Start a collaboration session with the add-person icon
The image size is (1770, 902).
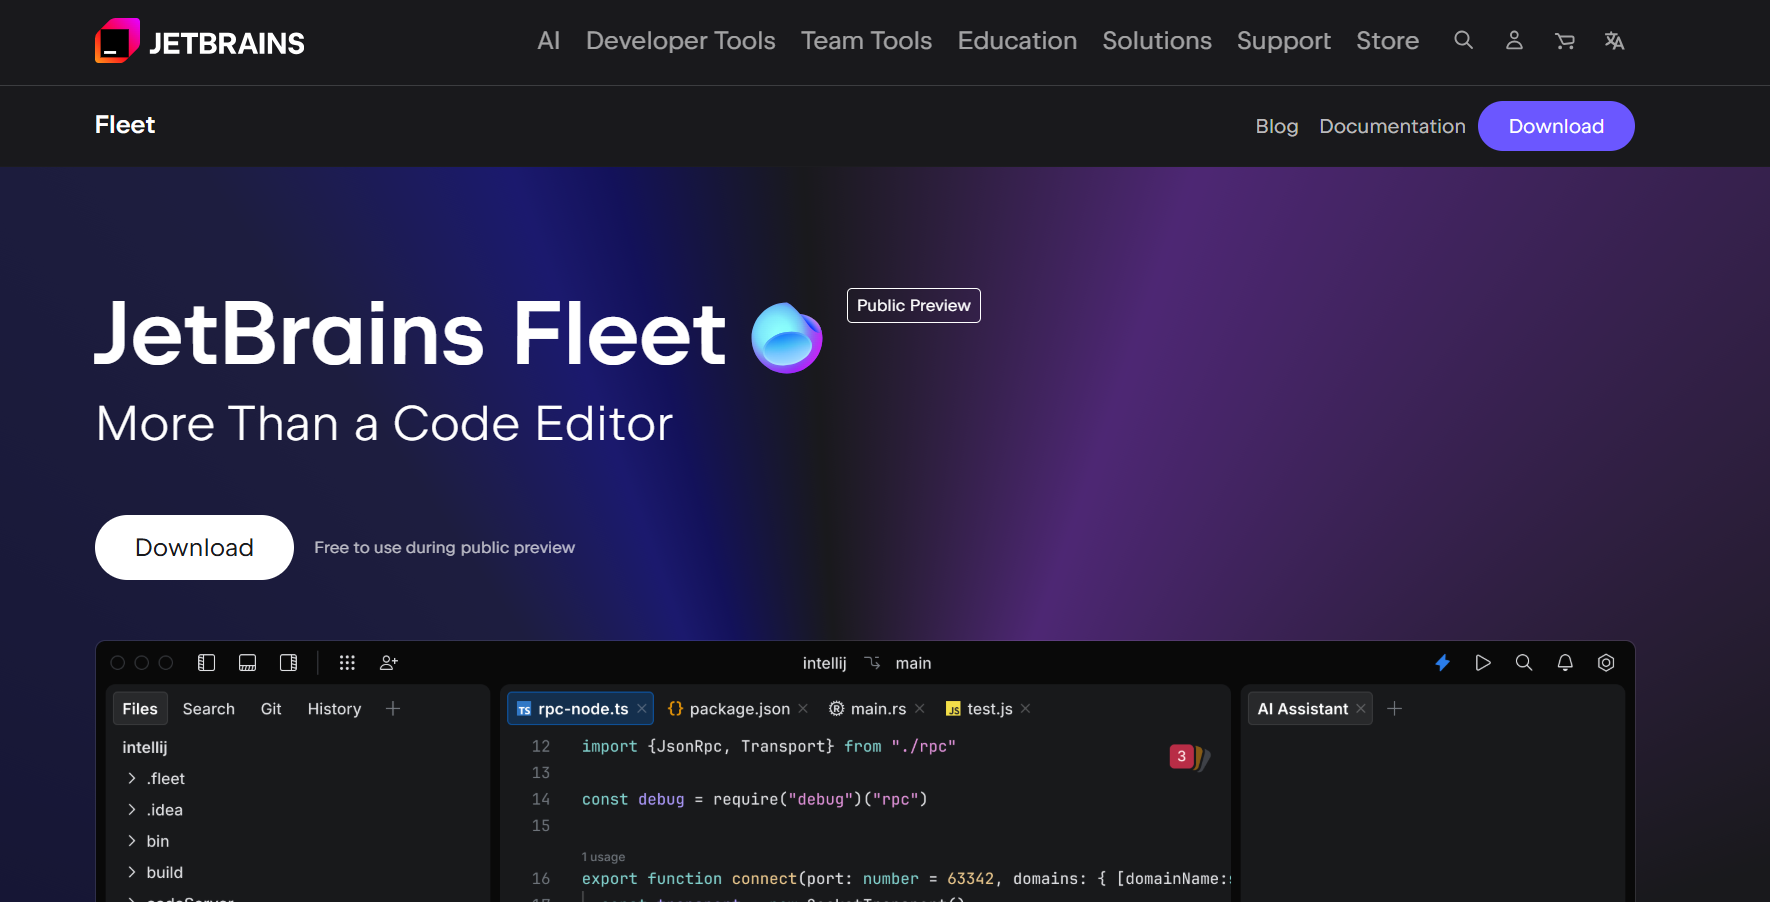point(389,662)
